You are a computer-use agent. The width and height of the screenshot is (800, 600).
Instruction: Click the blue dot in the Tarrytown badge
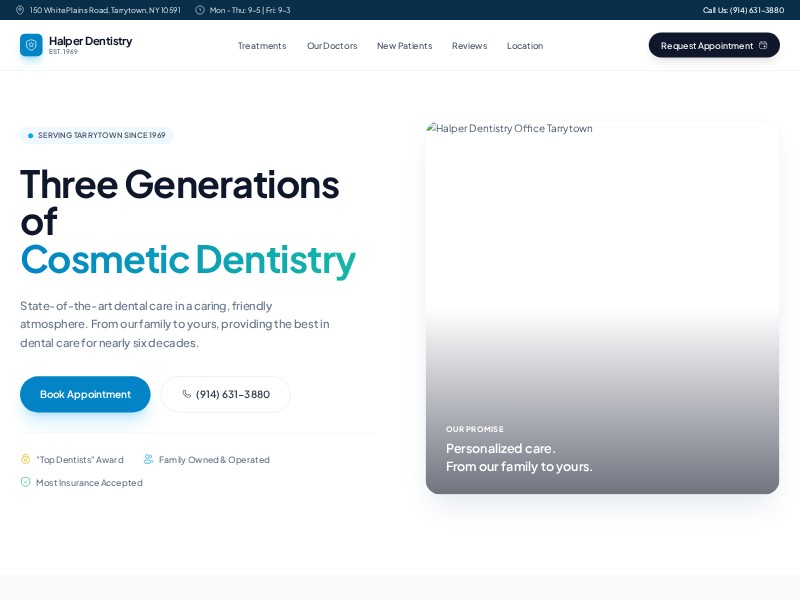pyautogui.click(x=30, y=135)
